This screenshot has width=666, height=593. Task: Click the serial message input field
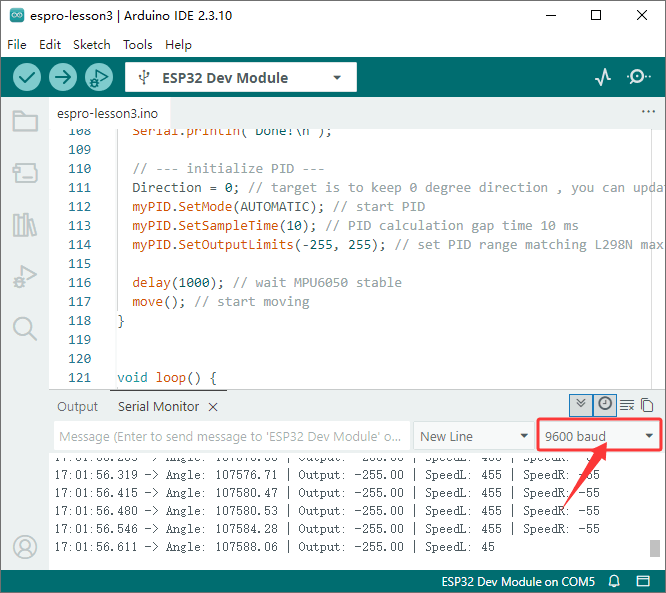231,436
